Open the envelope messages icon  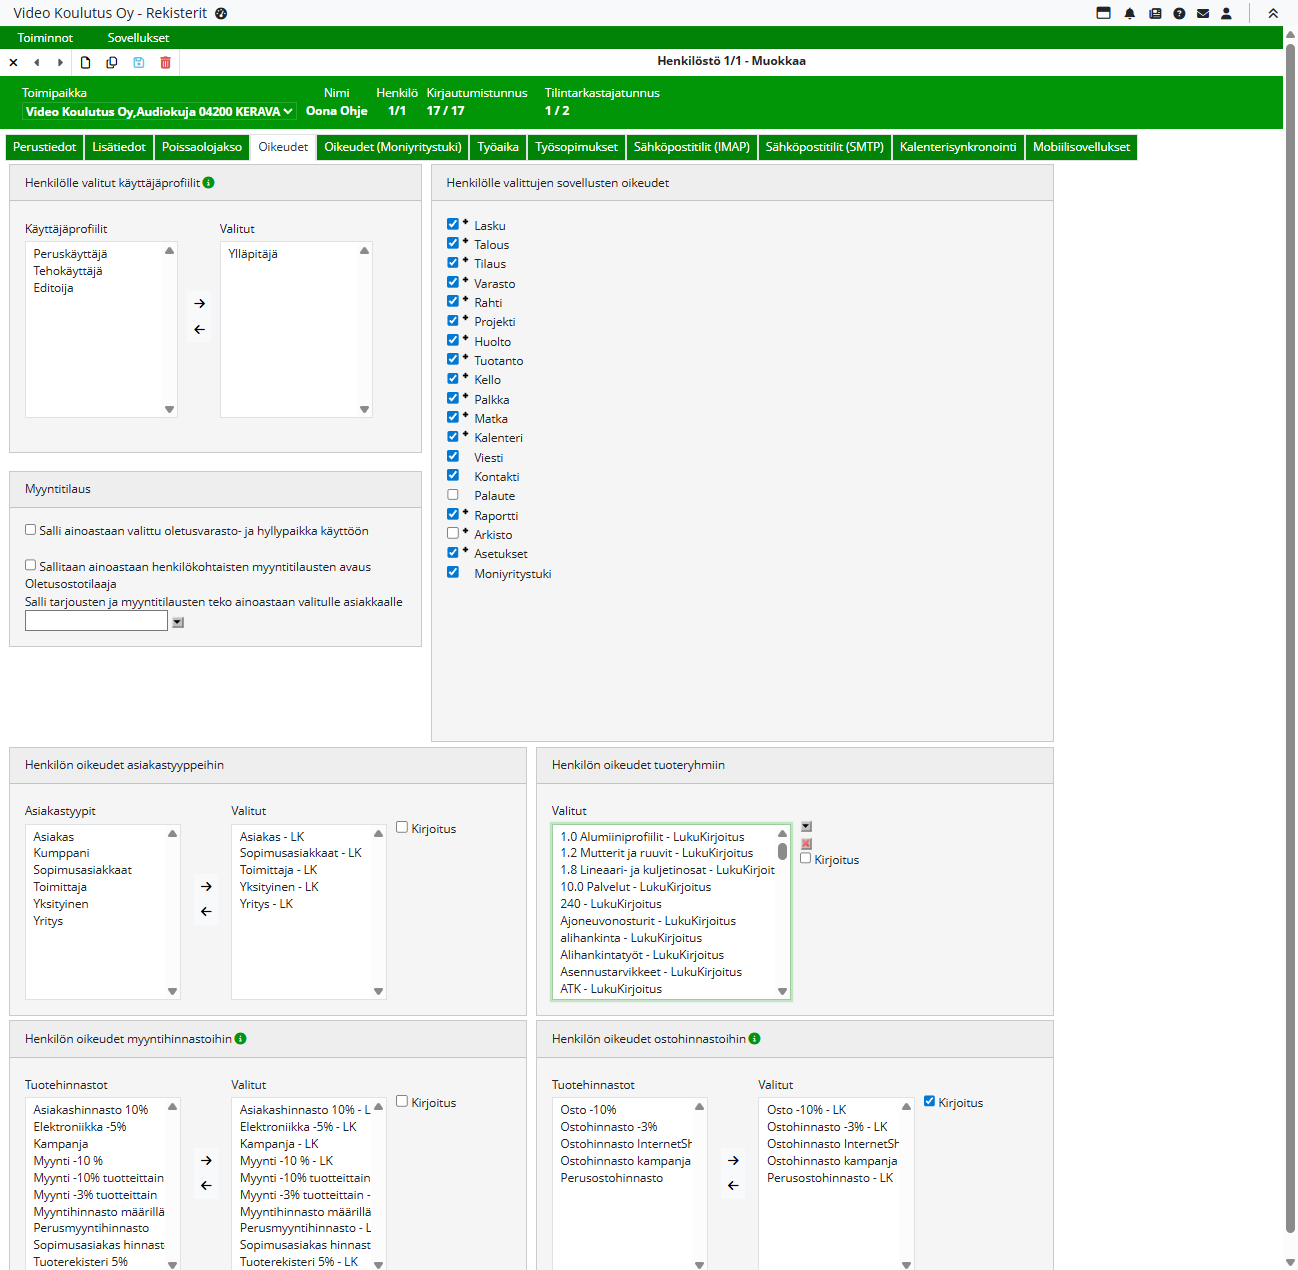pyautogui.click(x=1203, y=14)
